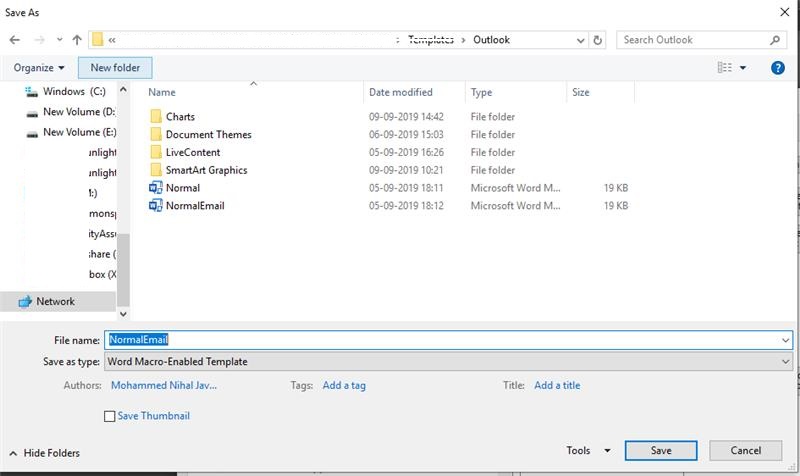Click the Document Themes folder icon
This screenshot has width=800, height=476.
point(156,134)
